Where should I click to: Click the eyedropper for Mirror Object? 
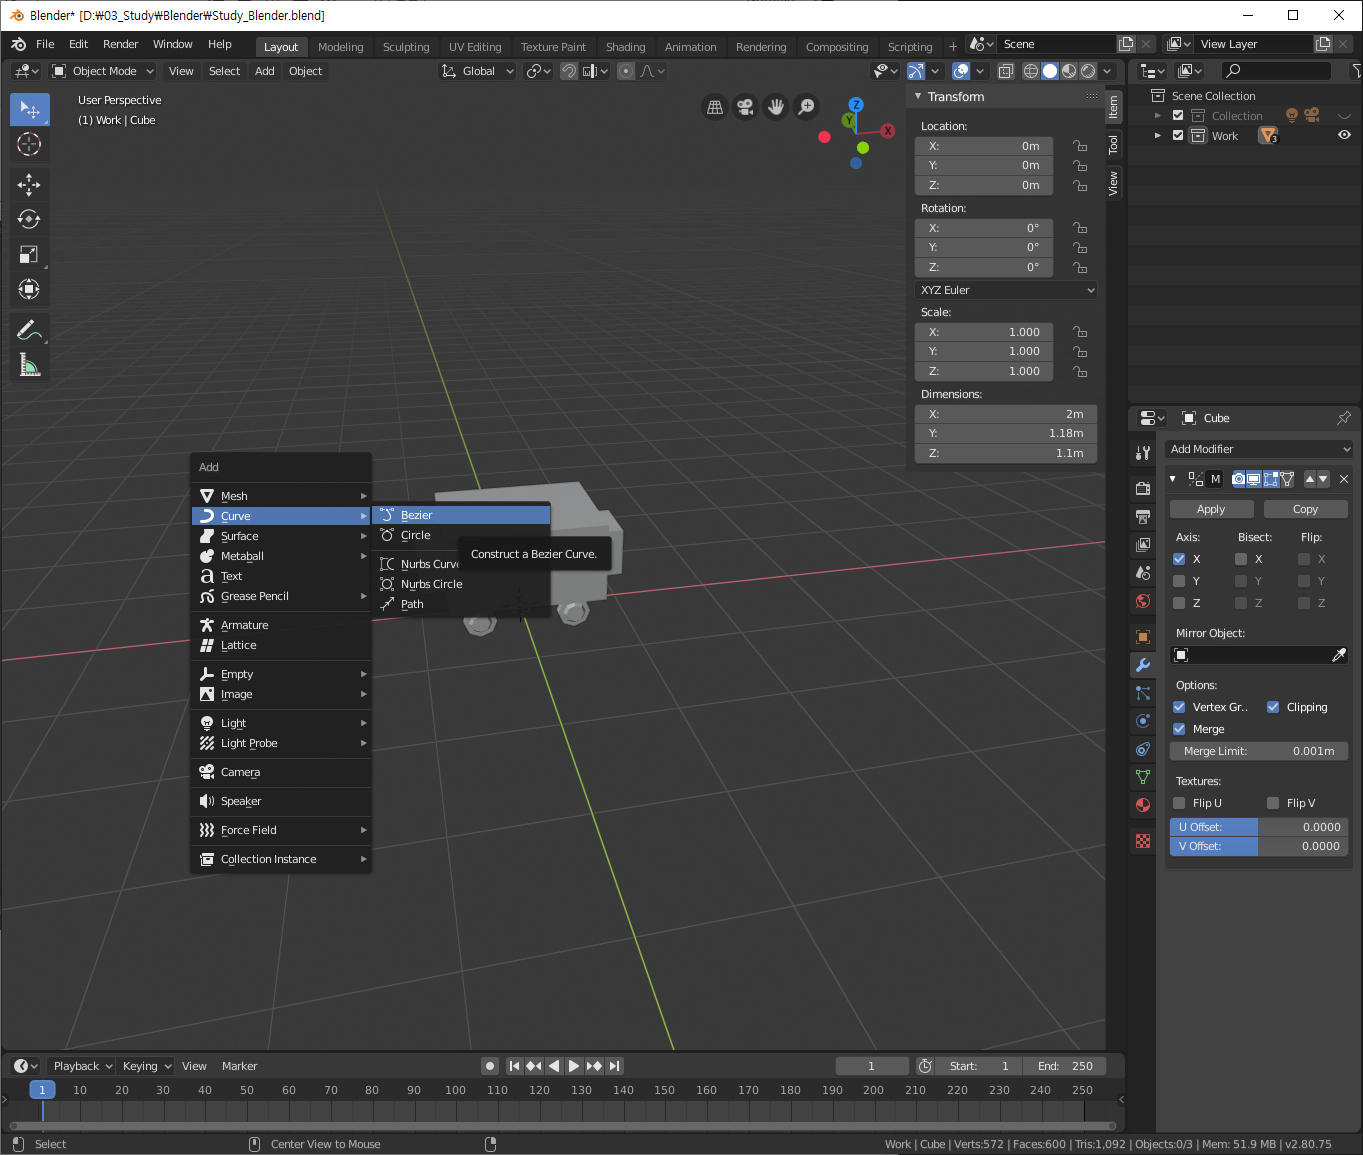pos(1339,655)
